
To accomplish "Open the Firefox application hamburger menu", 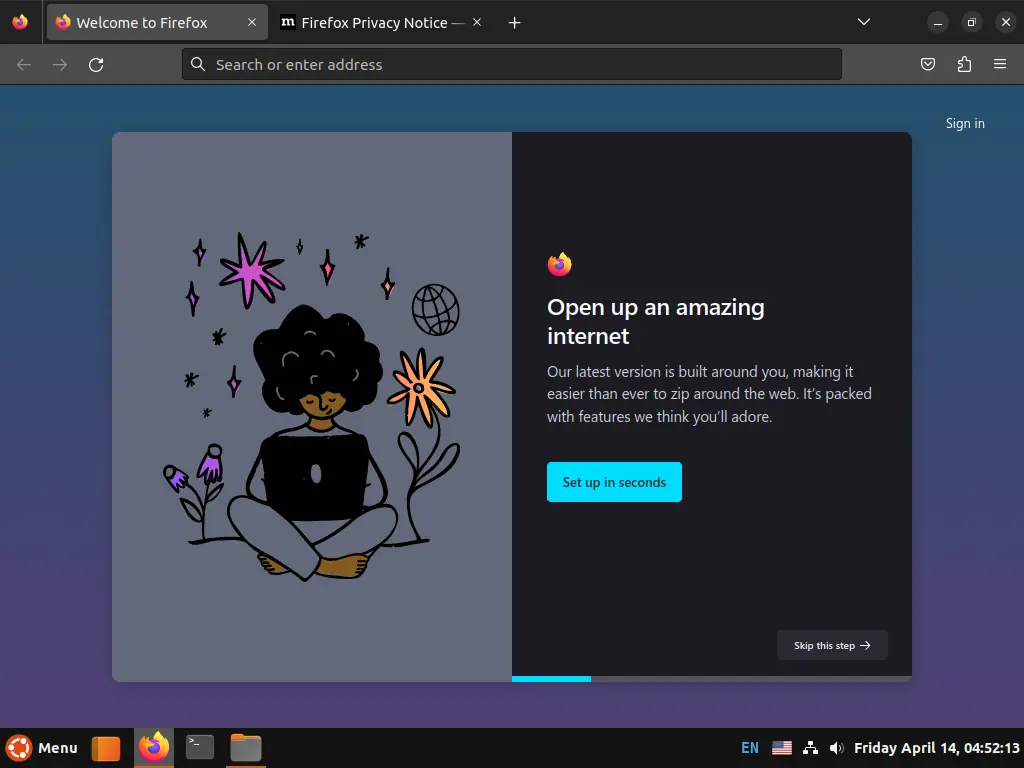I will coord(1000,64).
